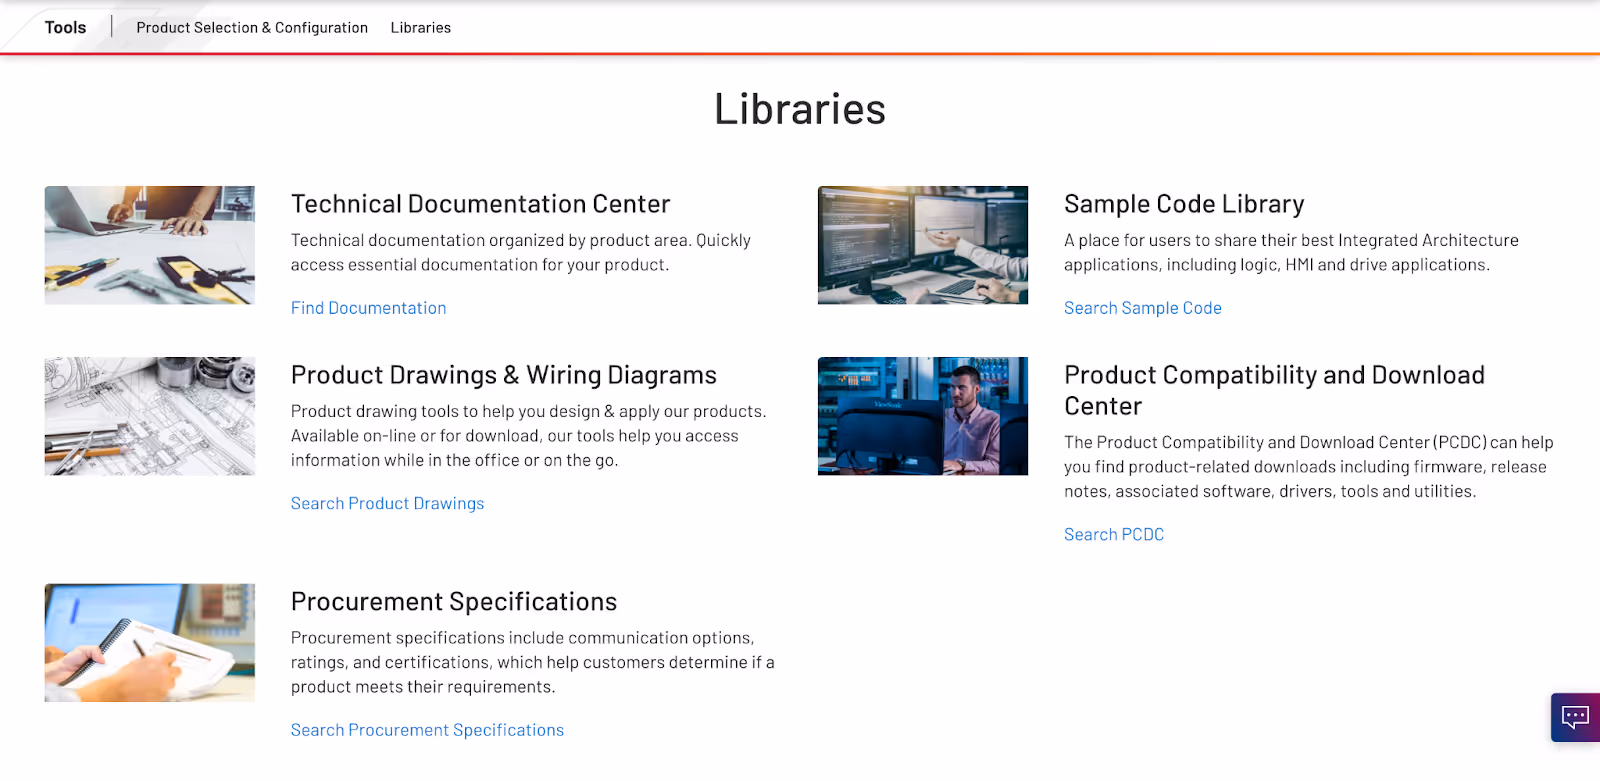Click the Procurement Specifications heading
Image resolution: width=1600 pixels, height=781 pixels.
coord(454,602)
